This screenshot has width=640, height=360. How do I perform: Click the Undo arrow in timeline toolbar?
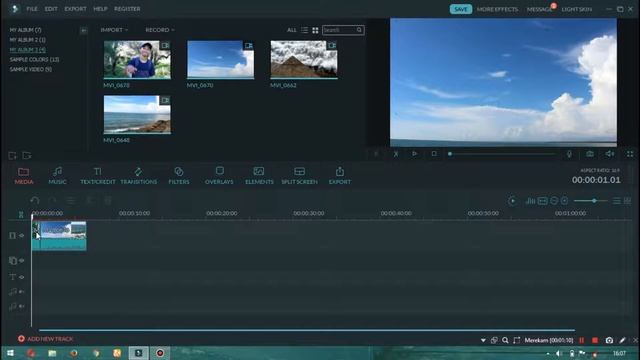coord(35,200)
